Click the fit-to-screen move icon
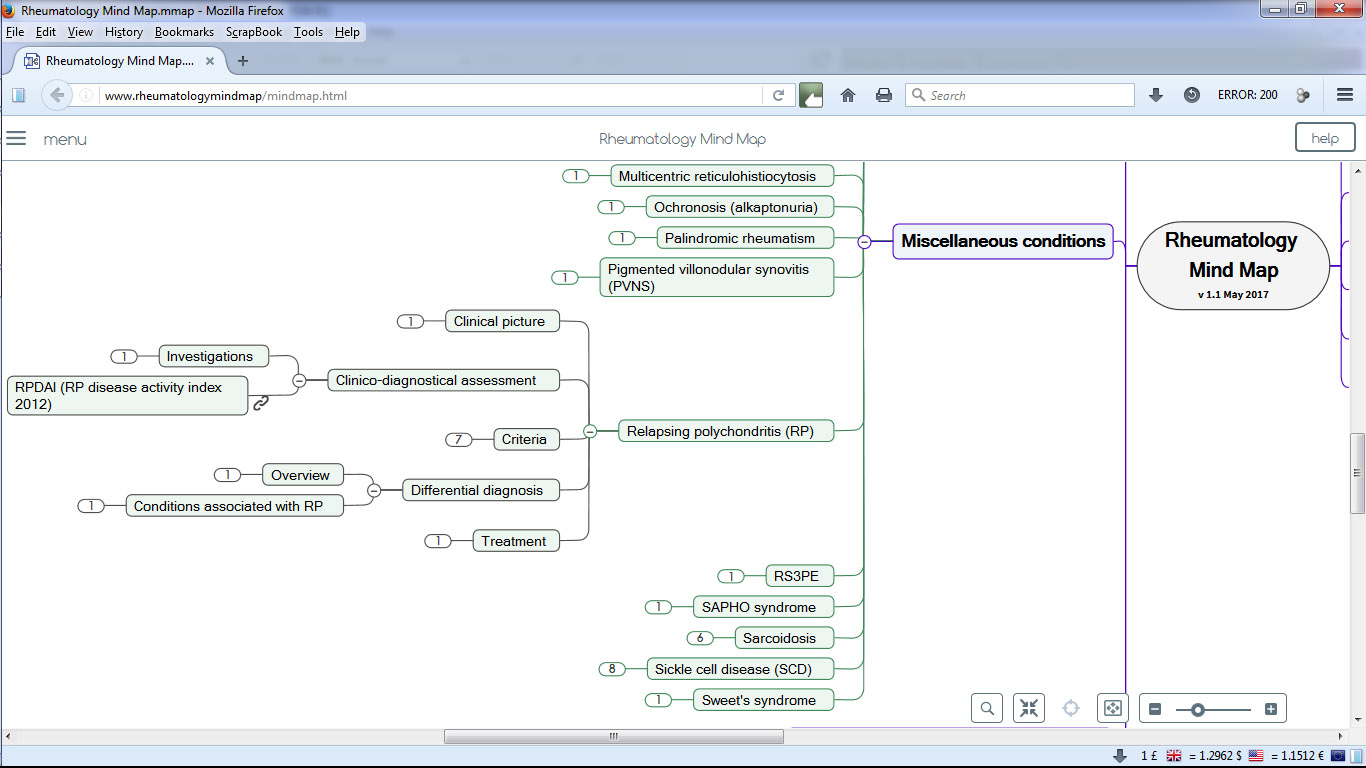 1112,708
